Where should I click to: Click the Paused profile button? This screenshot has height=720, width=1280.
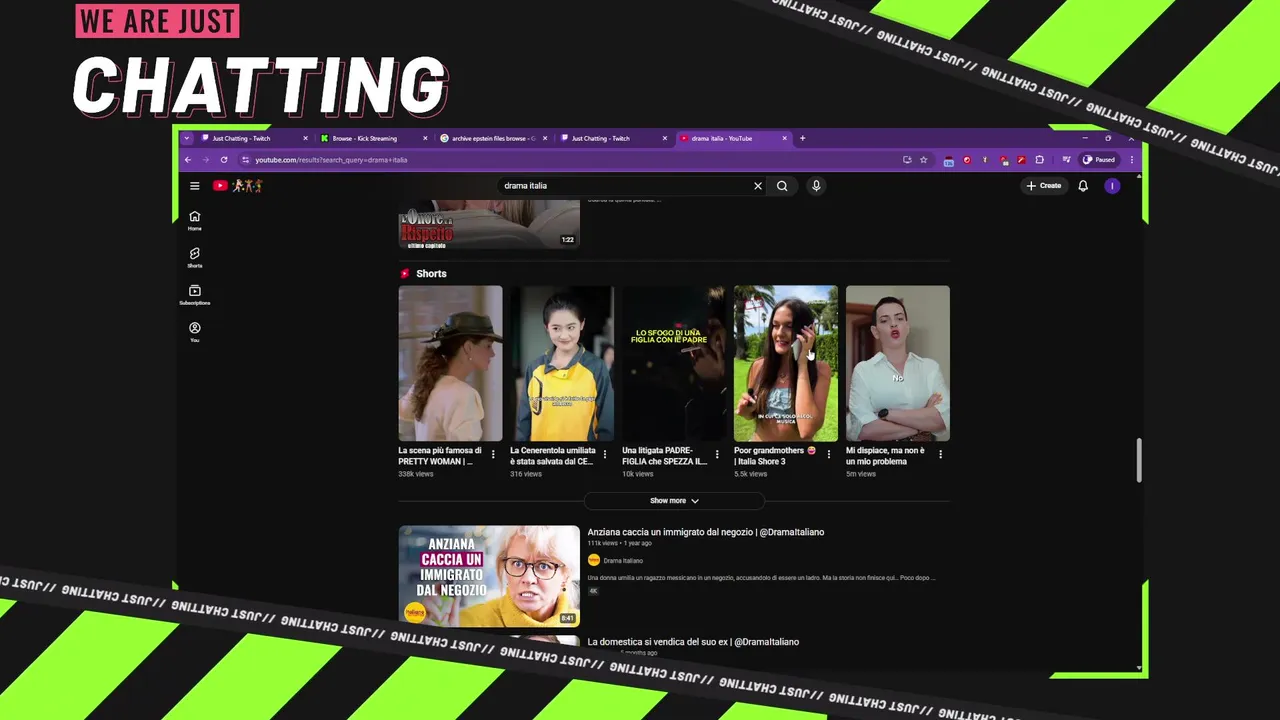(x=1099, y=160)
